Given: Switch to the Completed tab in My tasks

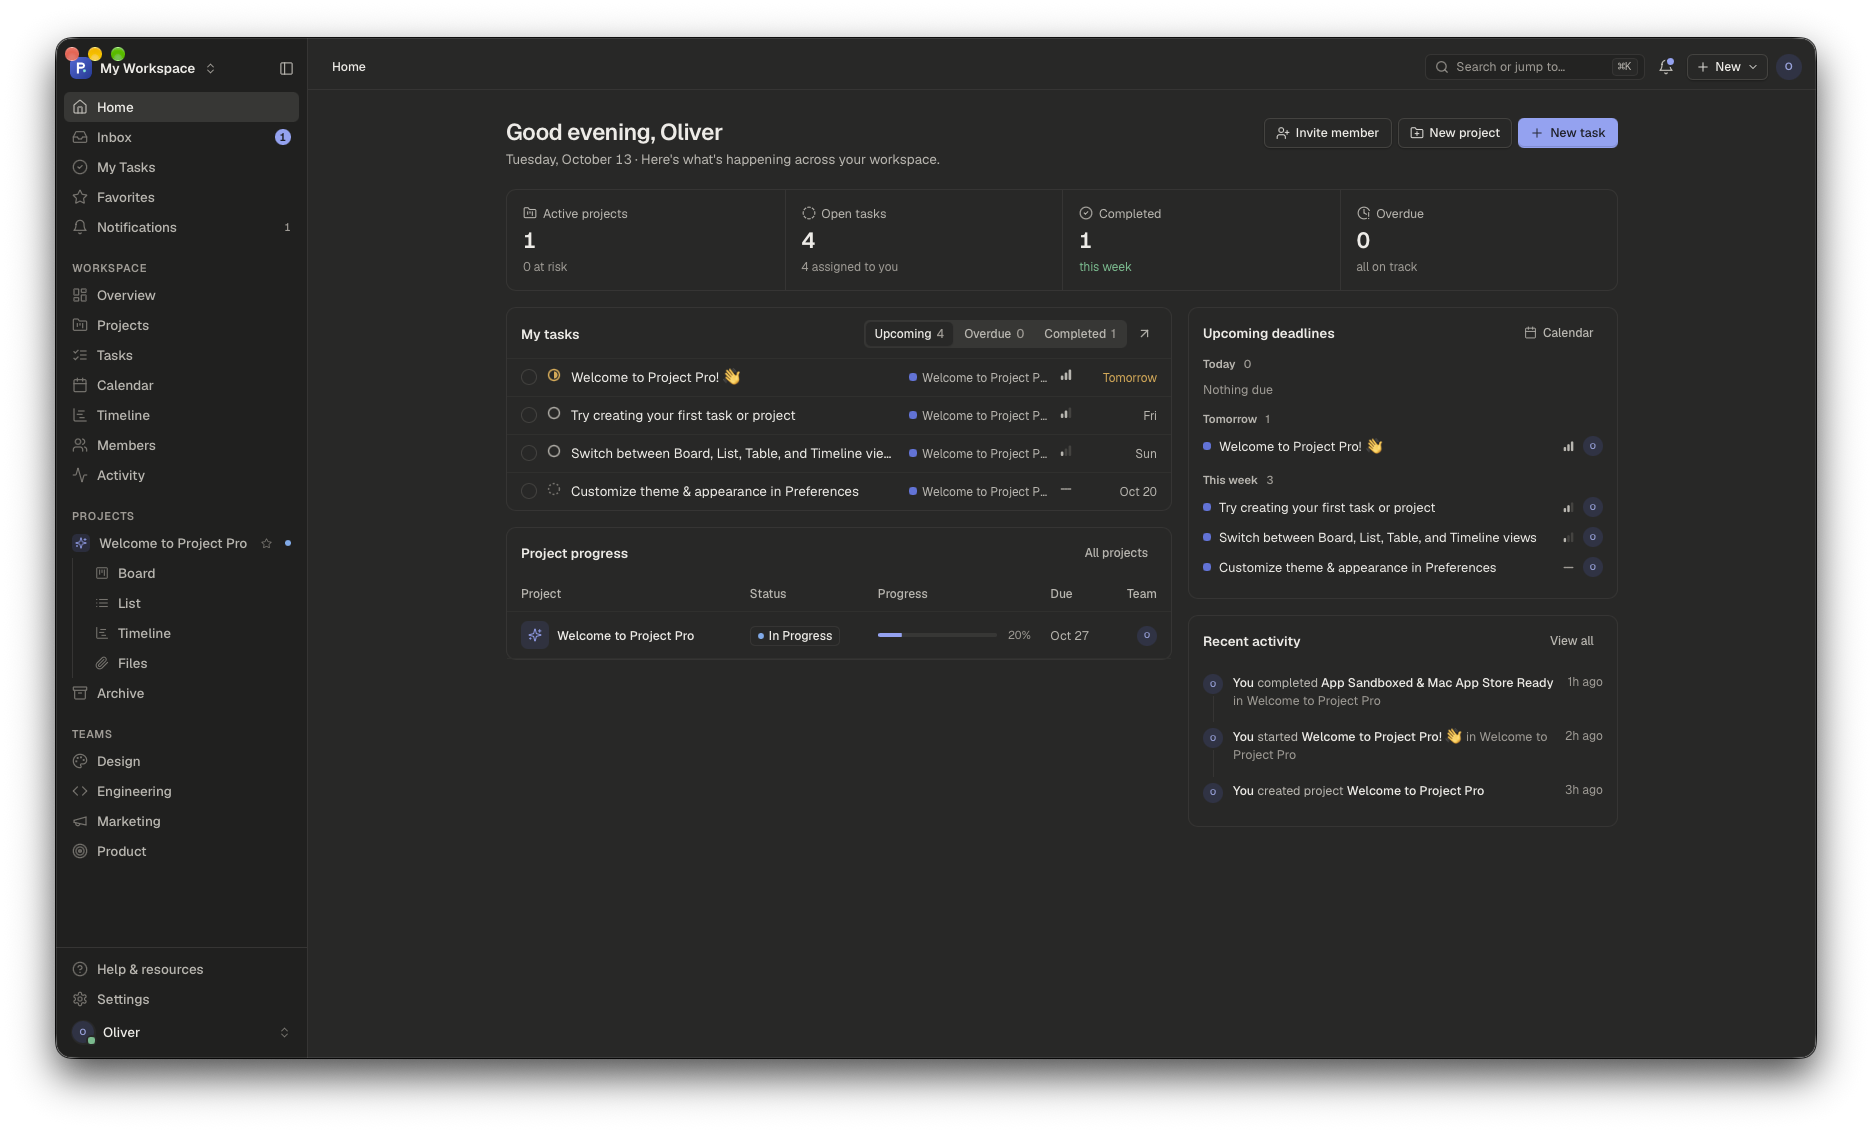Looking at the screenshot, I should click(x=1080, y=334).
